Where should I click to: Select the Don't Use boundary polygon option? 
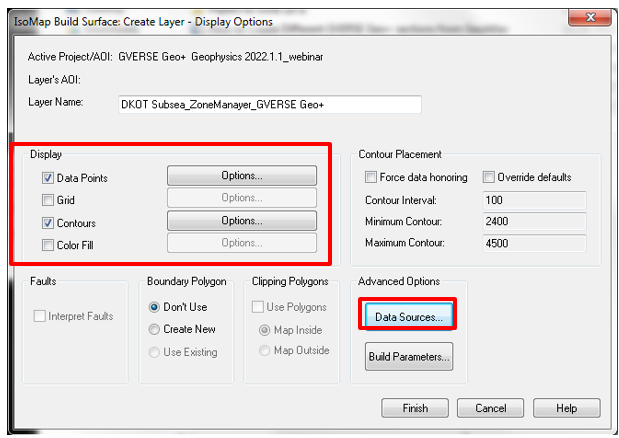coord(154,307)
